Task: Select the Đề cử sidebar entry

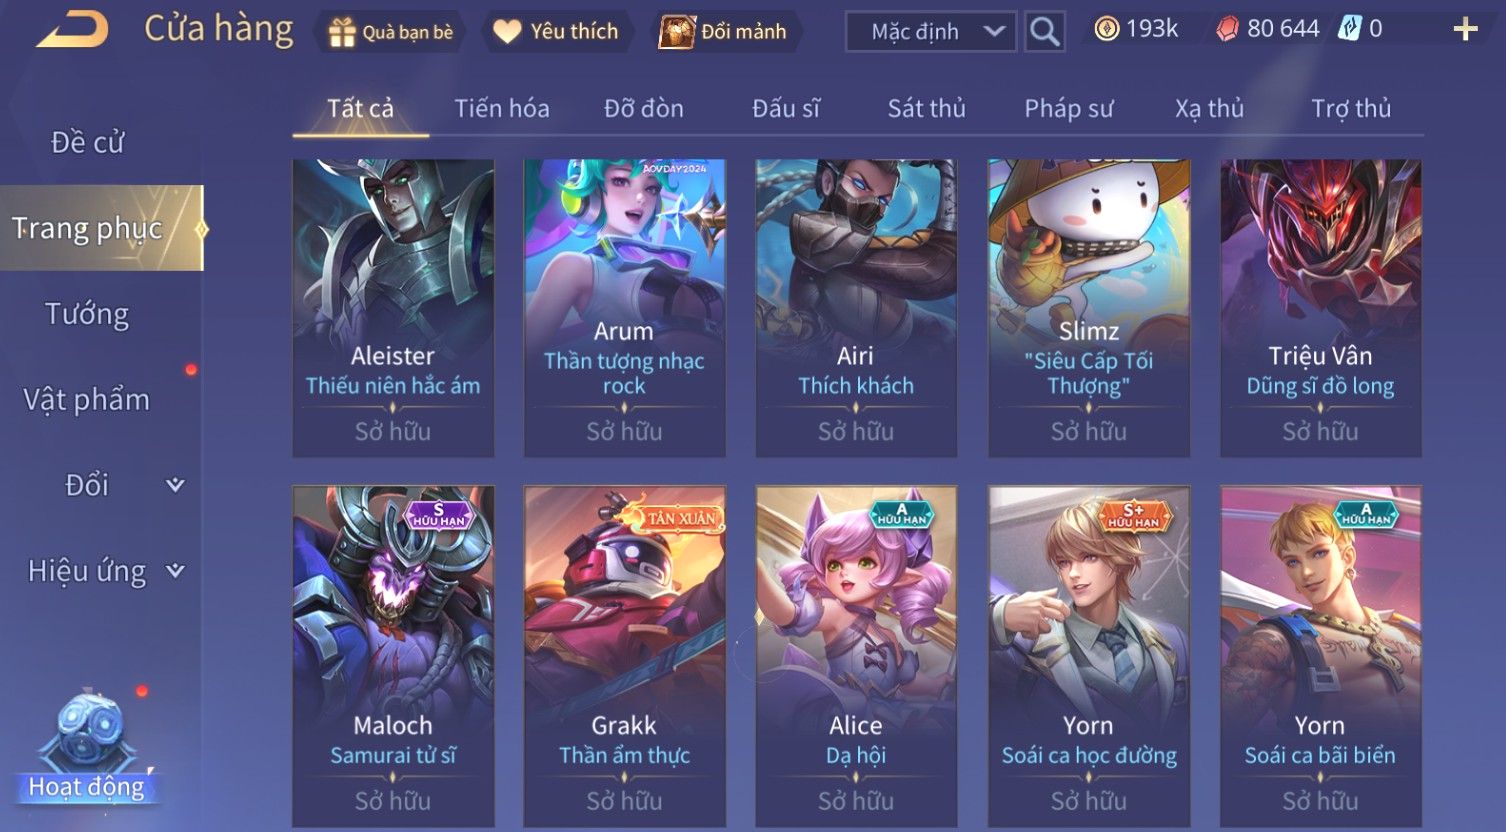Action: [x=87, y=143]
